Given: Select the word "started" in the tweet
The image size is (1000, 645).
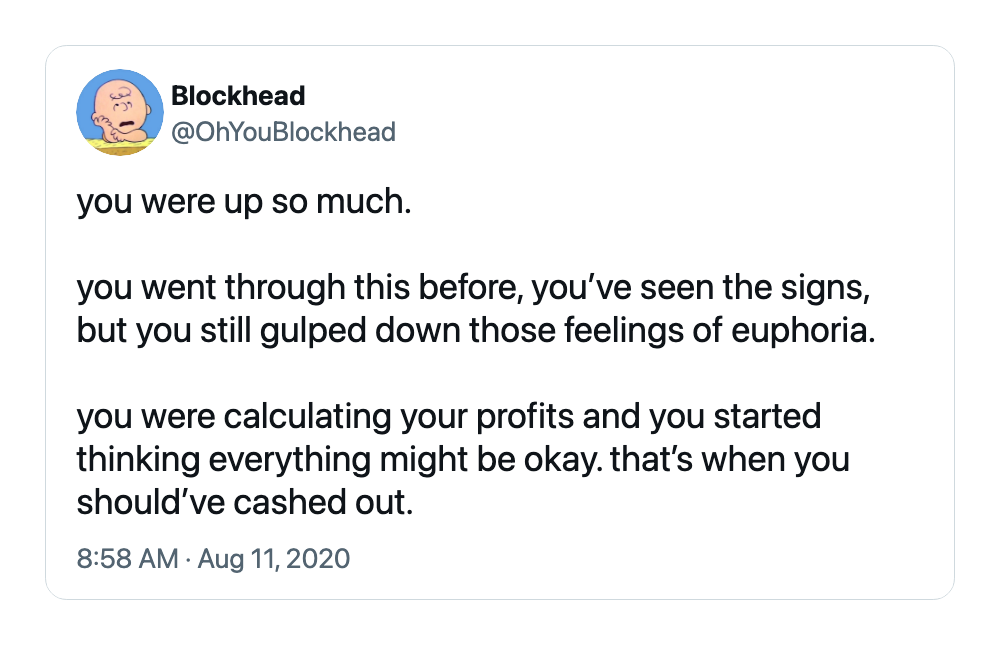Looking at the screenshot, I should (767, 417).
